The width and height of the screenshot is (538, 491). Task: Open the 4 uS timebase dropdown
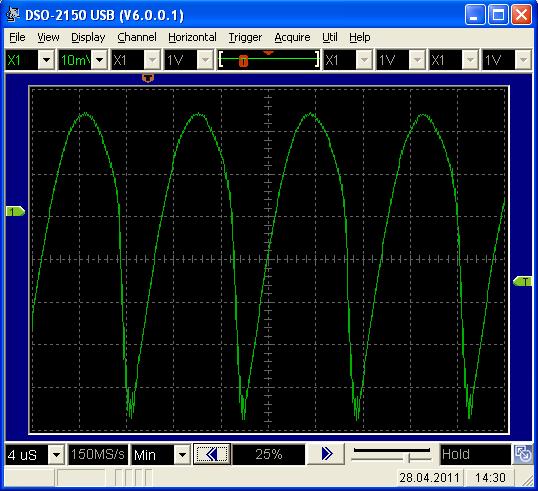tap(56, 455)
